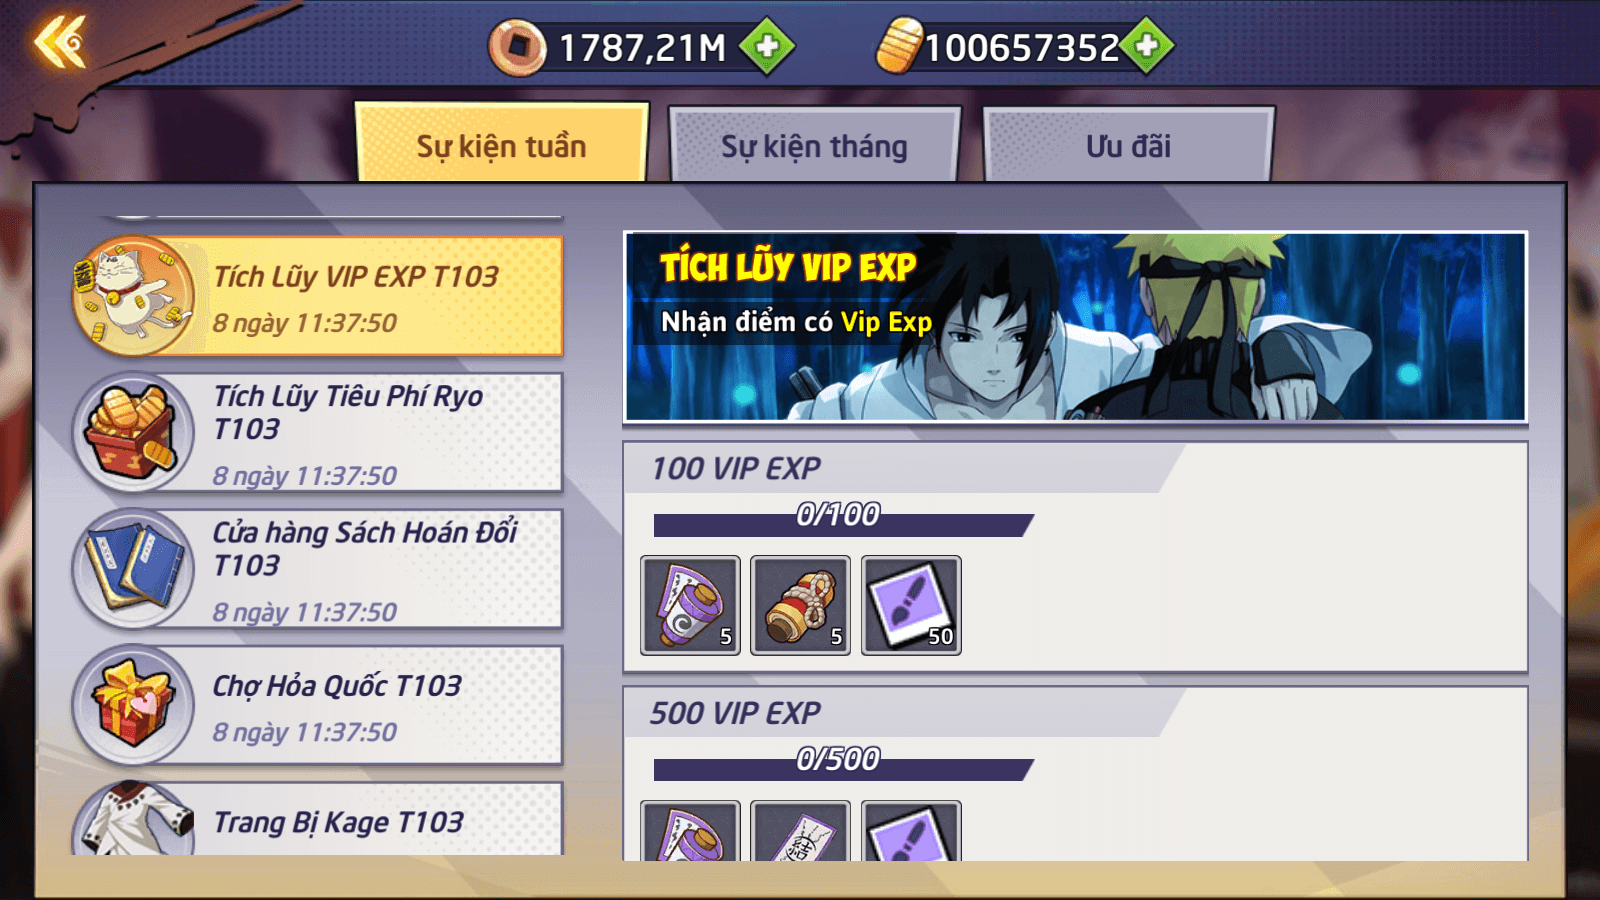Tap the golden back arrow icon
Screen dimensions: 1600x900
pyautogui.click(x=60, y=42)
